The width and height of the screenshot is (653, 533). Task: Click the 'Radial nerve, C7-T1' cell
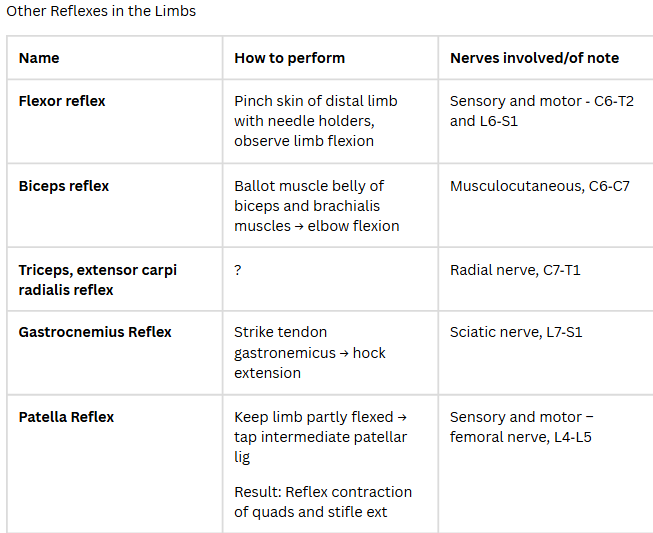click(x=515, y=271)
